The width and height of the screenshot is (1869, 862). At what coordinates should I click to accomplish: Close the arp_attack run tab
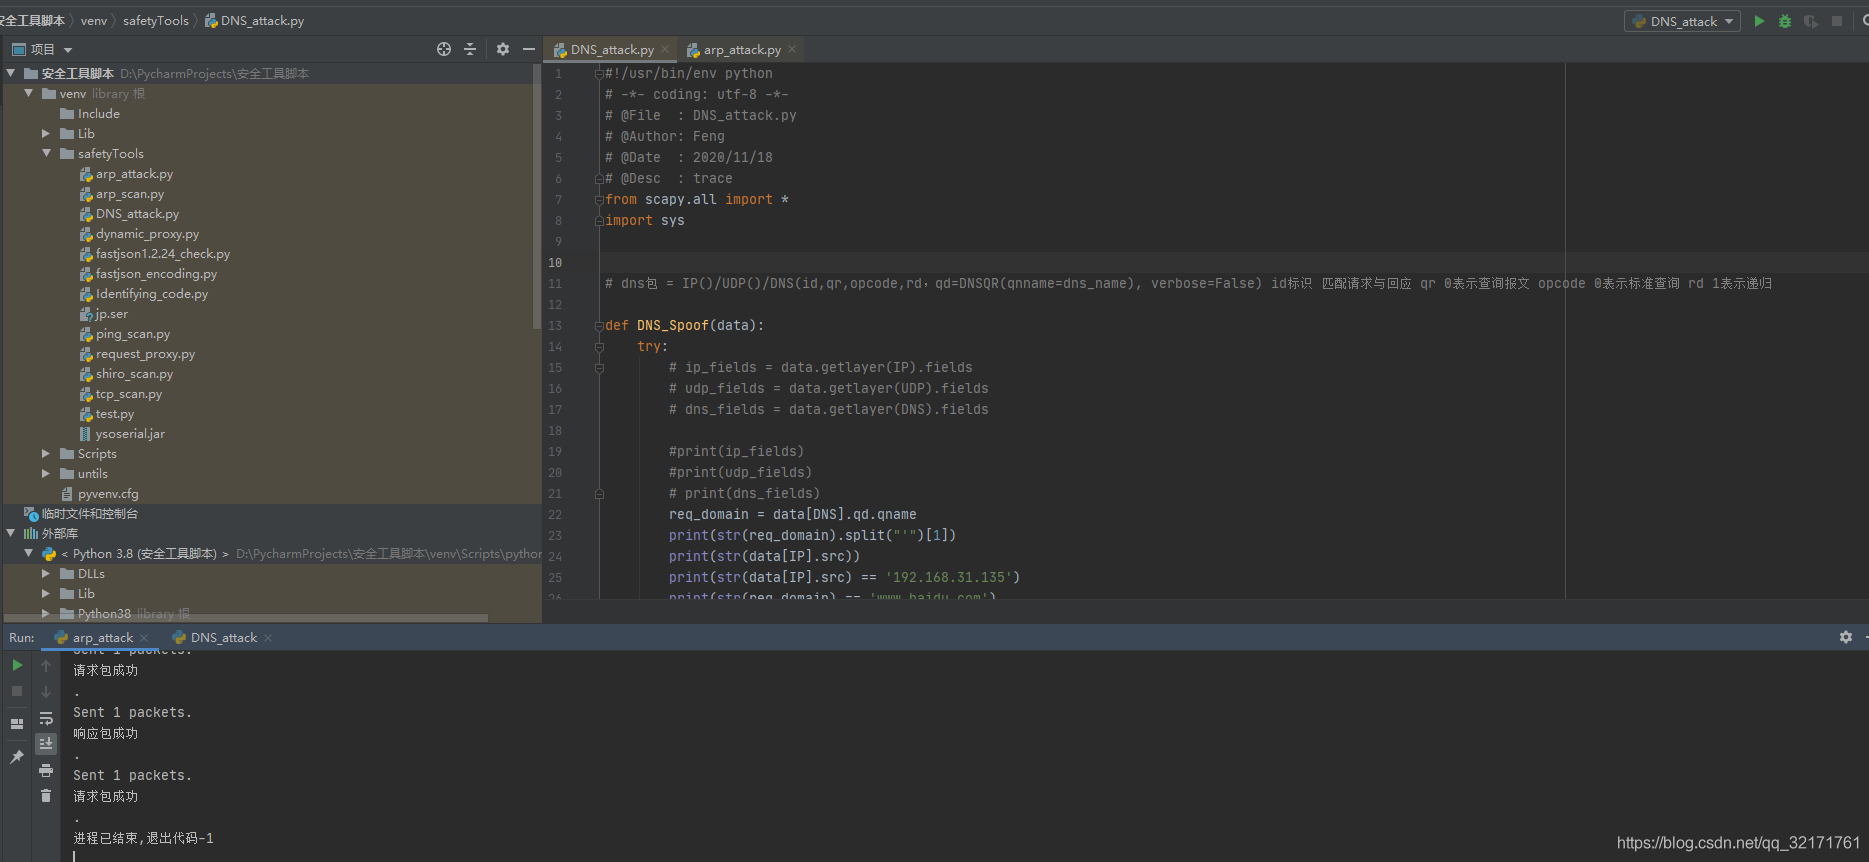tap(145, 638)
